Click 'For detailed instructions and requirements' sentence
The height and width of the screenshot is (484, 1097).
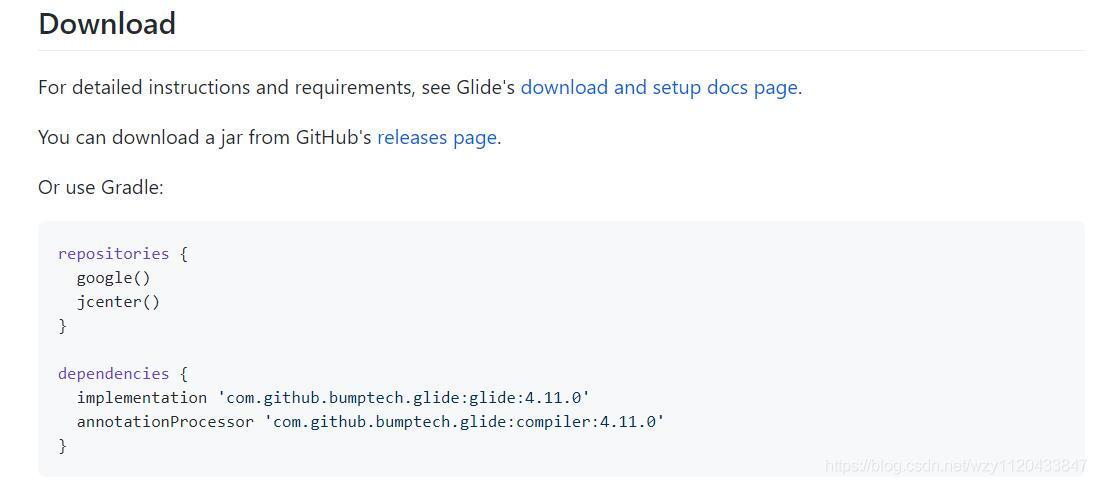pos(420,87)
